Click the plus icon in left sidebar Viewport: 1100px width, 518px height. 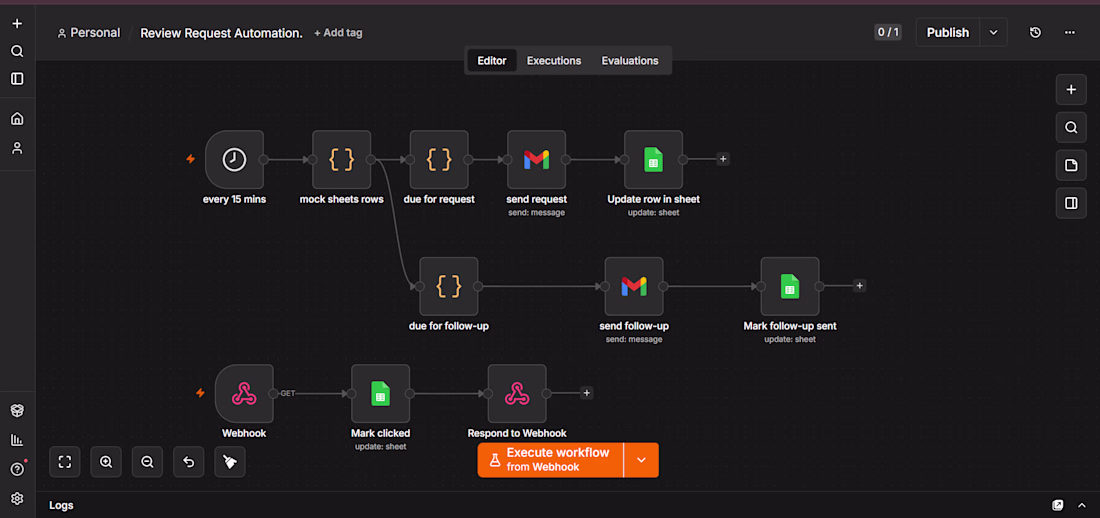click(x=18, y=24)
